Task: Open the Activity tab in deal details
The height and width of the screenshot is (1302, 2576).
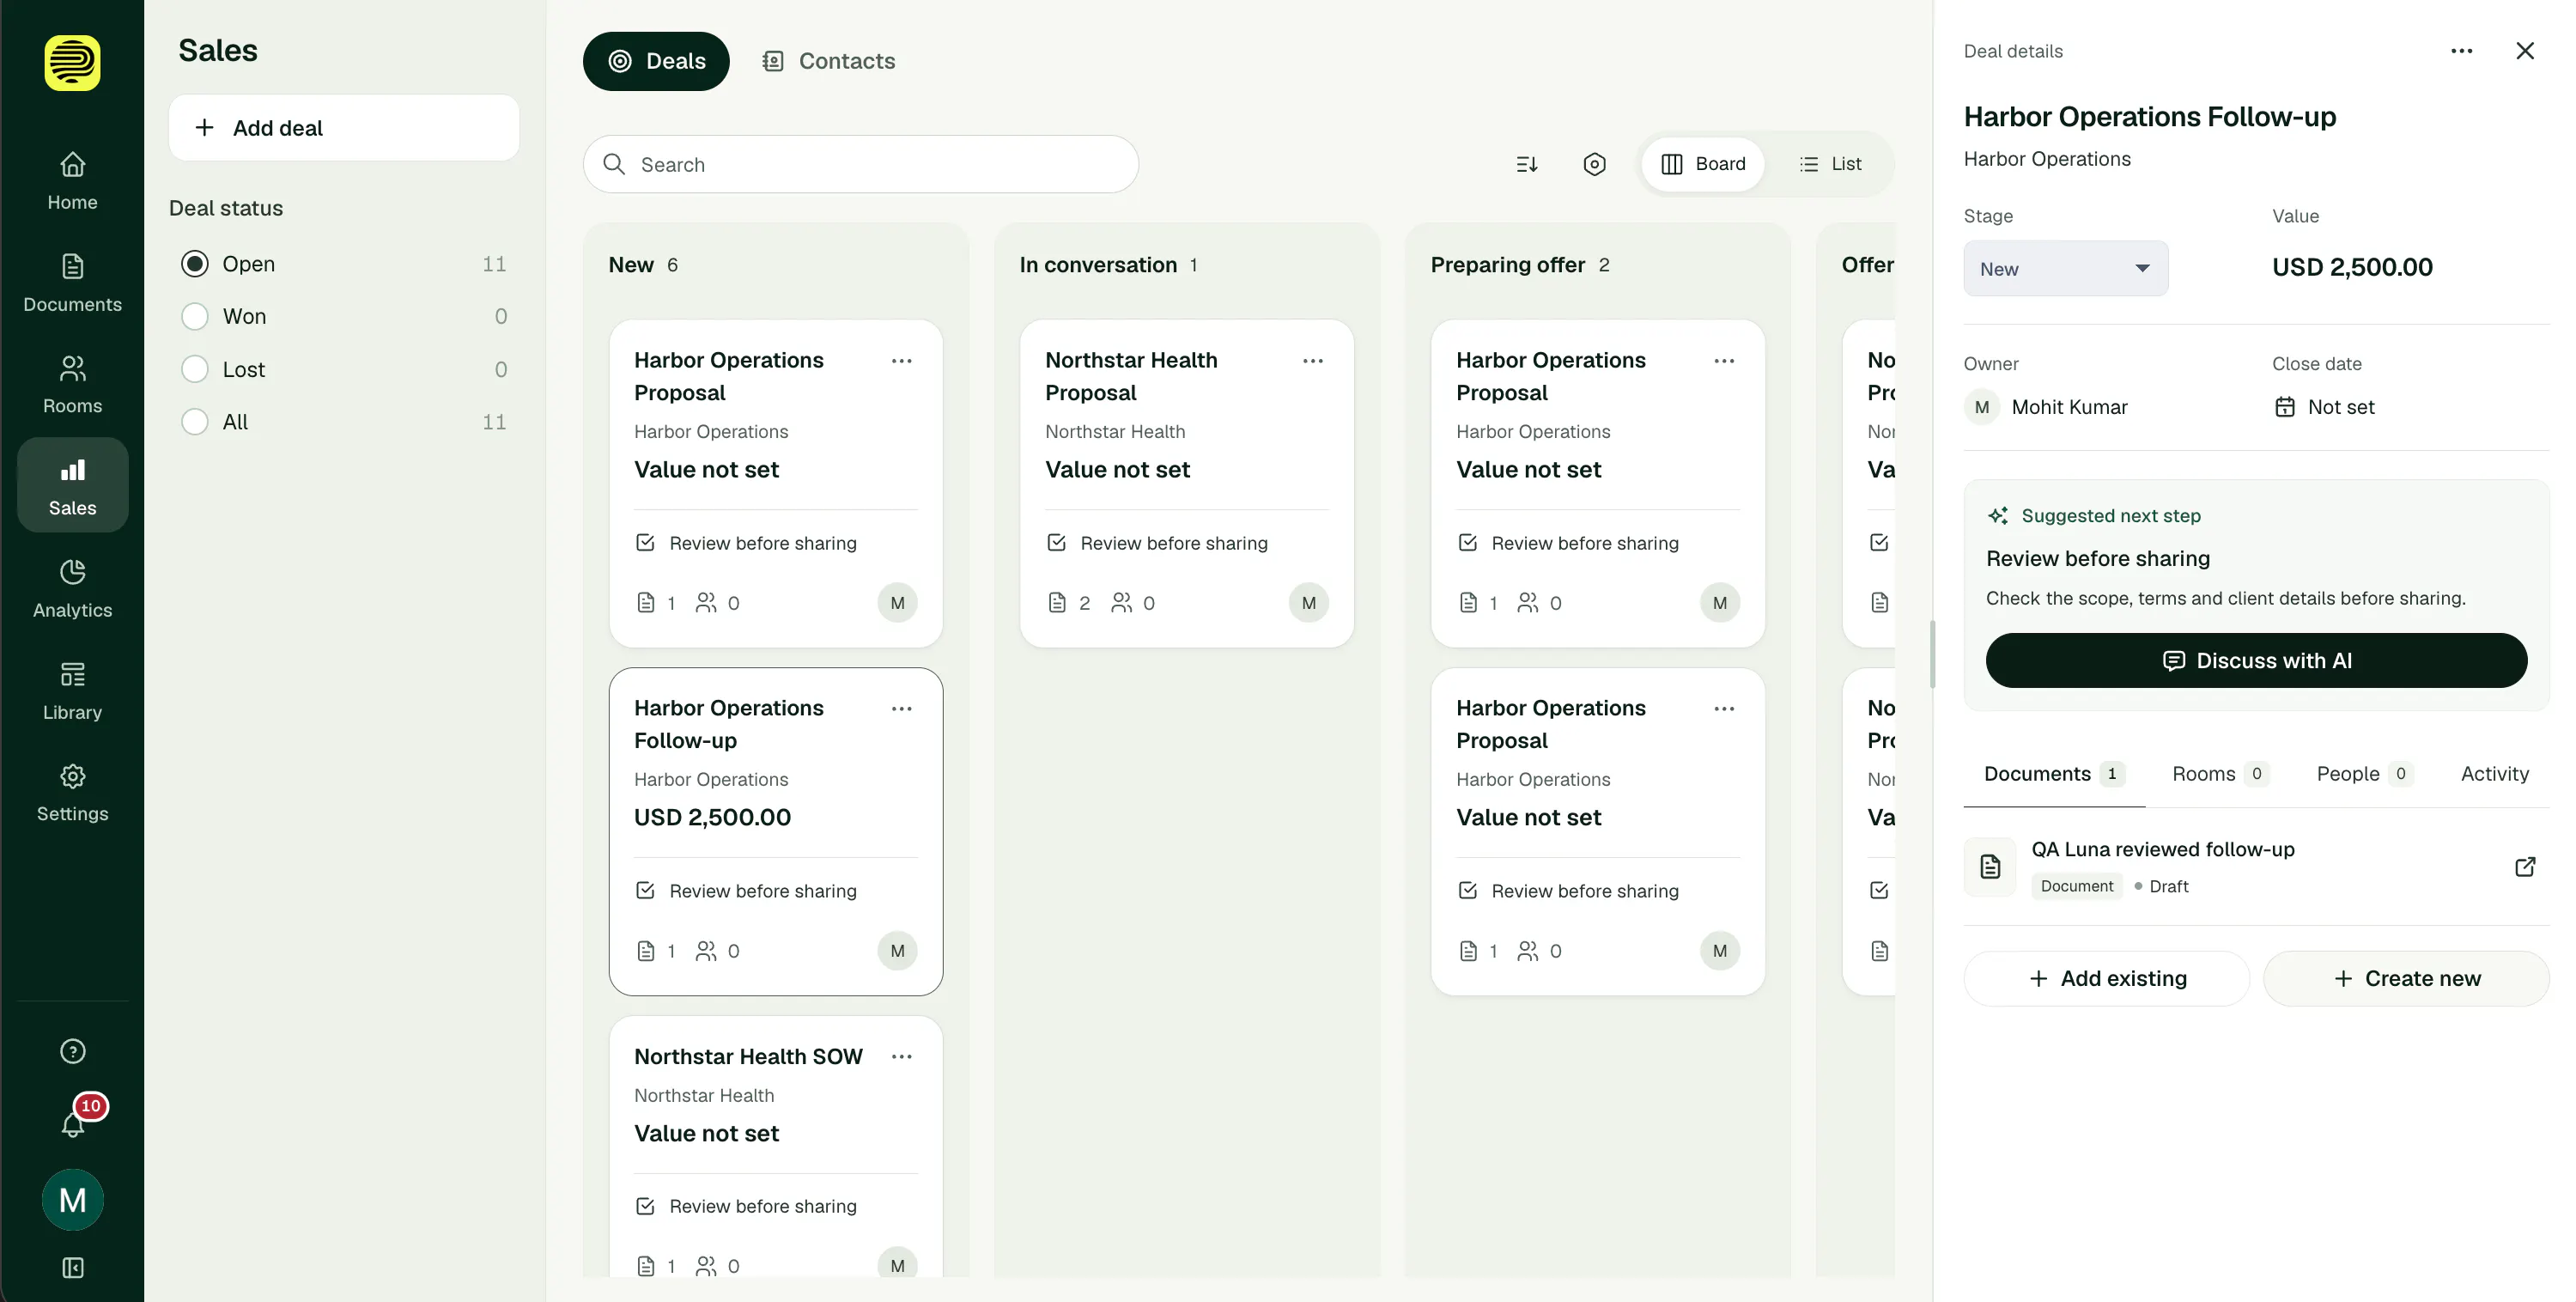Action: (2494, 774)
